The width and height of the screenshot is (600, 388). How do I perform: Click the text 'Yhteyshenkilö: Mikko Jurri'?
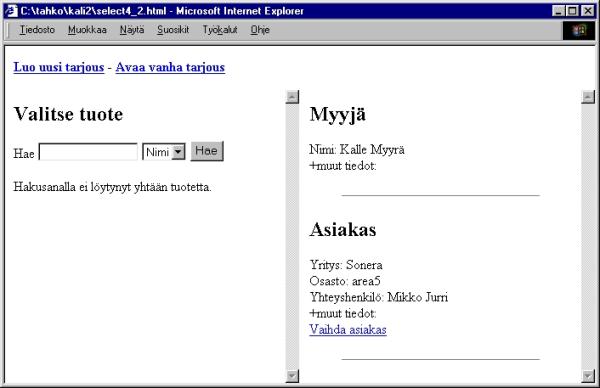[378, 297]
